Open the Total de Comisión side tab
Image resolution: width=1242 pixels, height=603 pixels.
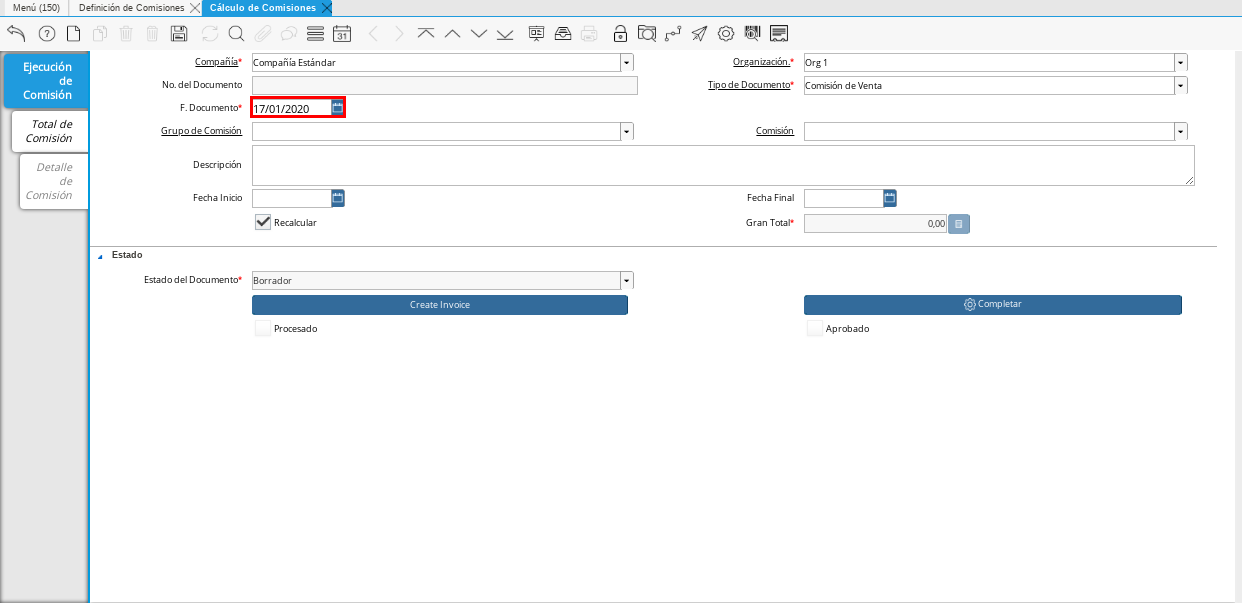click(x=51, y=131)
